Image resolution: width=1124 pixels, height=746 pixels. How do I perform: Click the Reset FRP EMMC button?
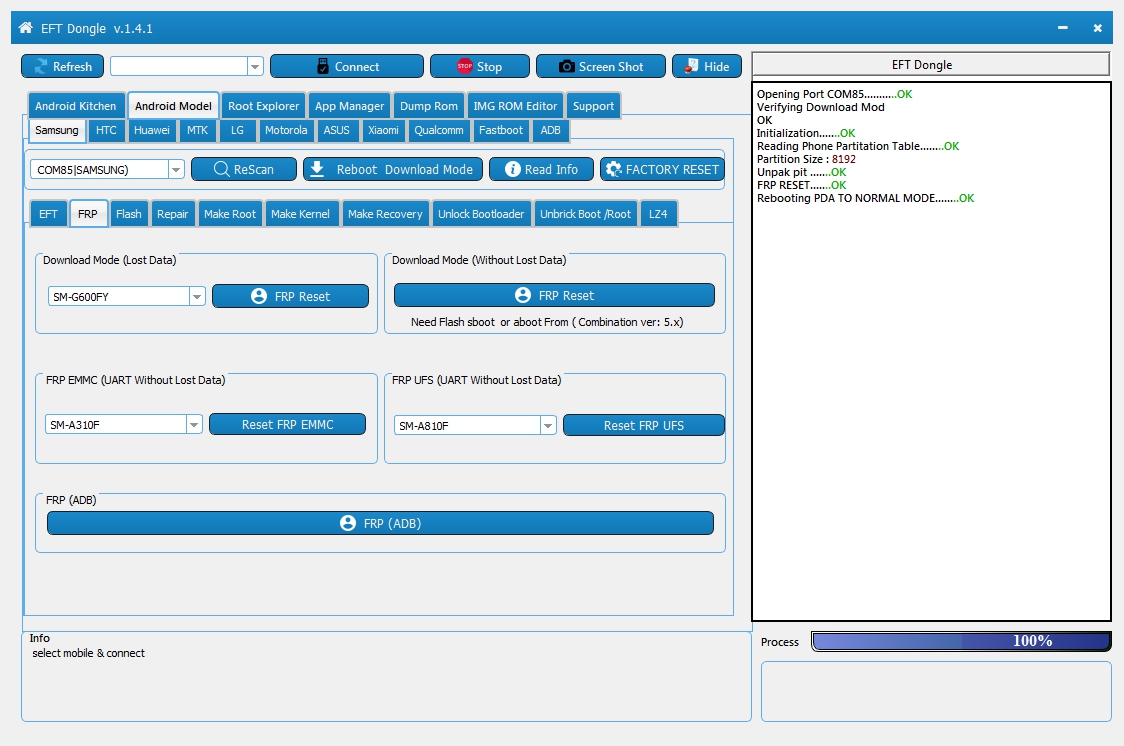pyautogui.click(x=287, y=424)
